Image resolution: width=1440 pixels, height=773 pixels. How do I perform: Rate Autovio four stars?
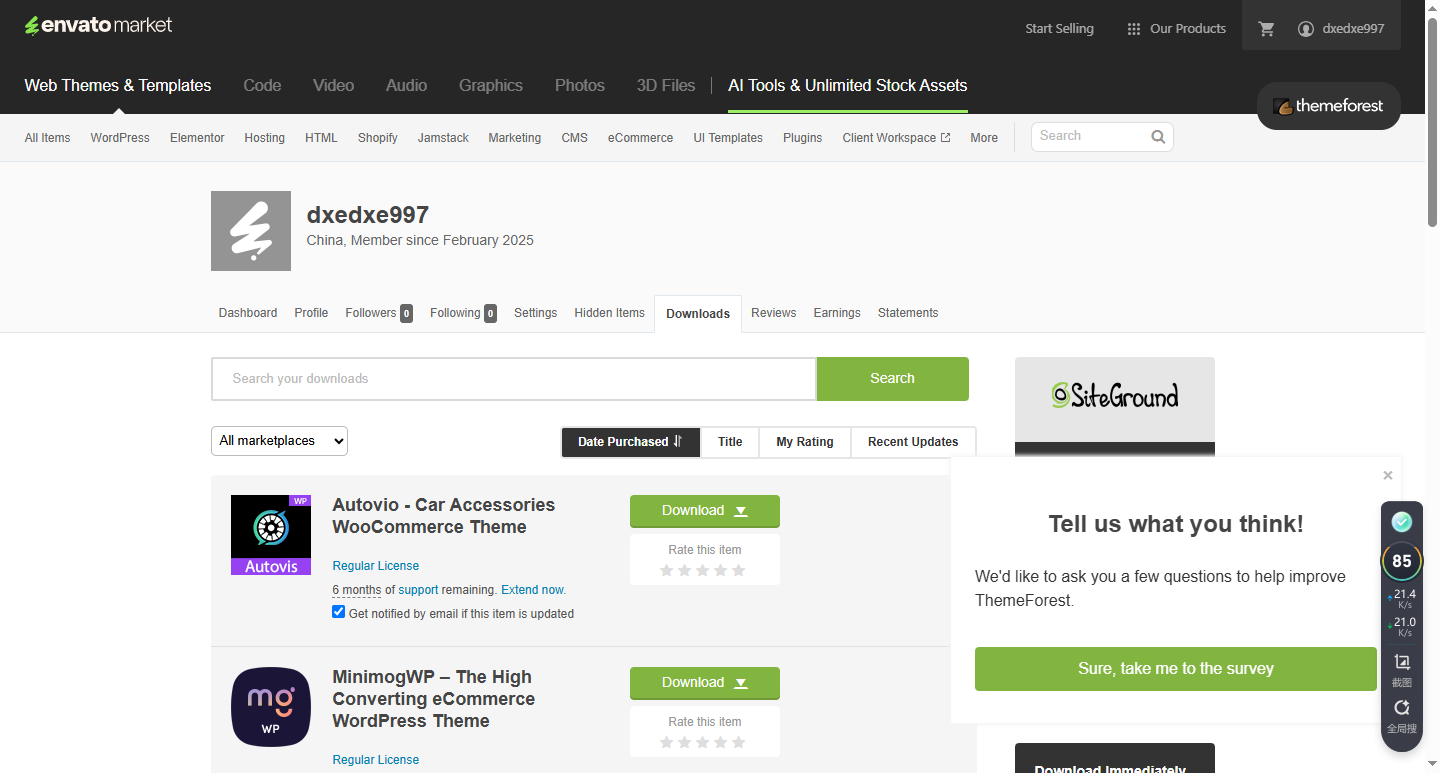click(x=720, y=570)
